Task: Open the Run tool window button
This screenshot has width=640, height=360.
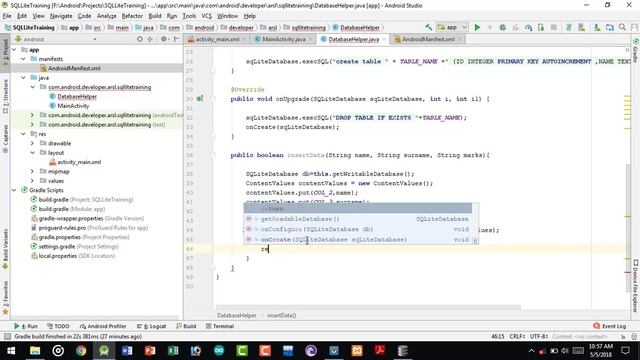Action: click(26, 326)
